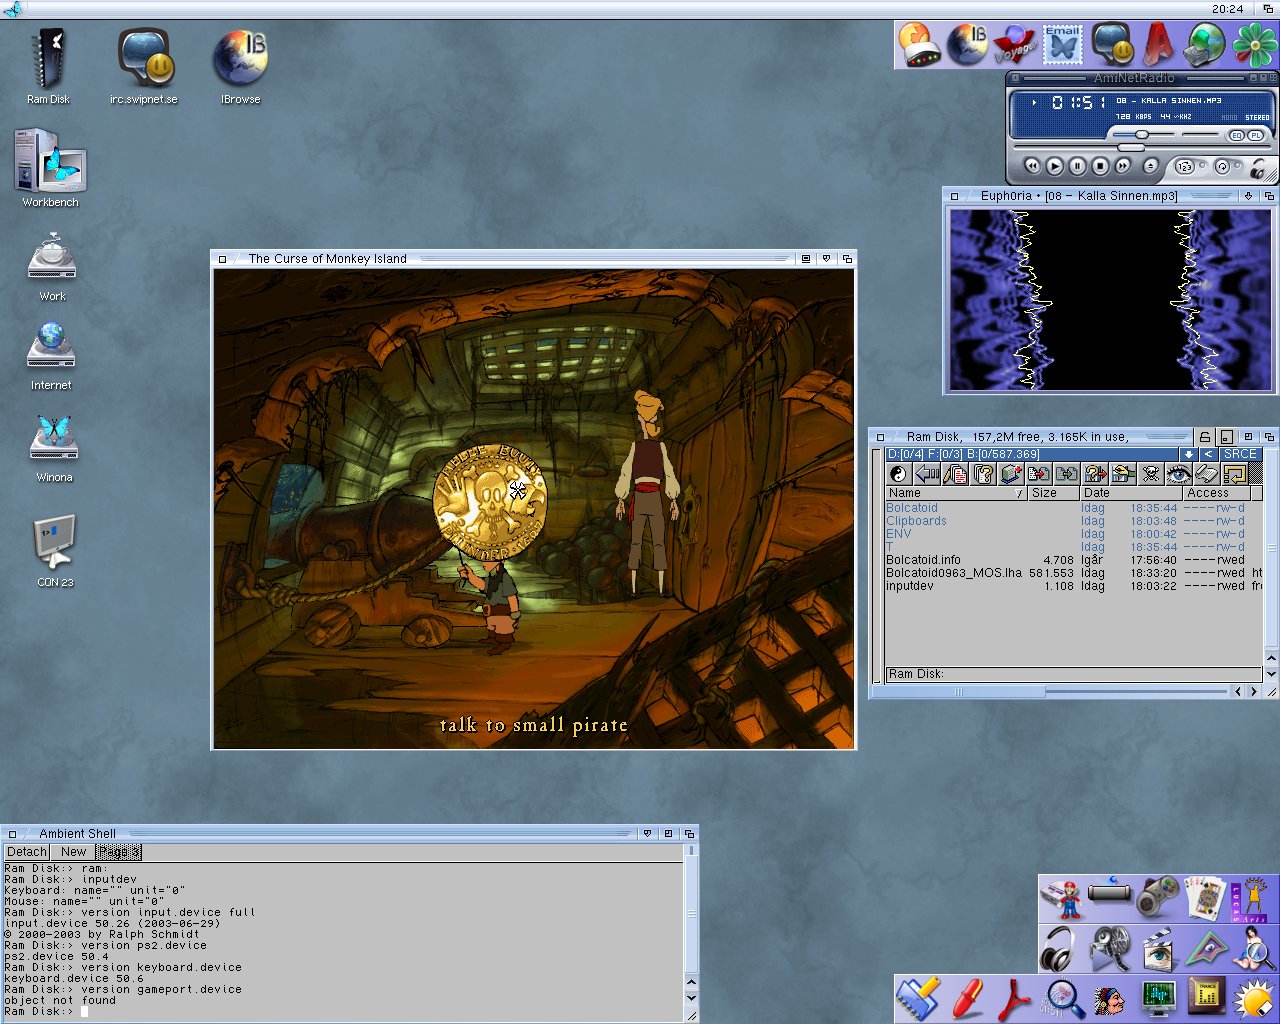Image resolution: width=1280 pixels, height=1024 pixels.
Task: Open the playing cards game icon
Action: 1206,897
